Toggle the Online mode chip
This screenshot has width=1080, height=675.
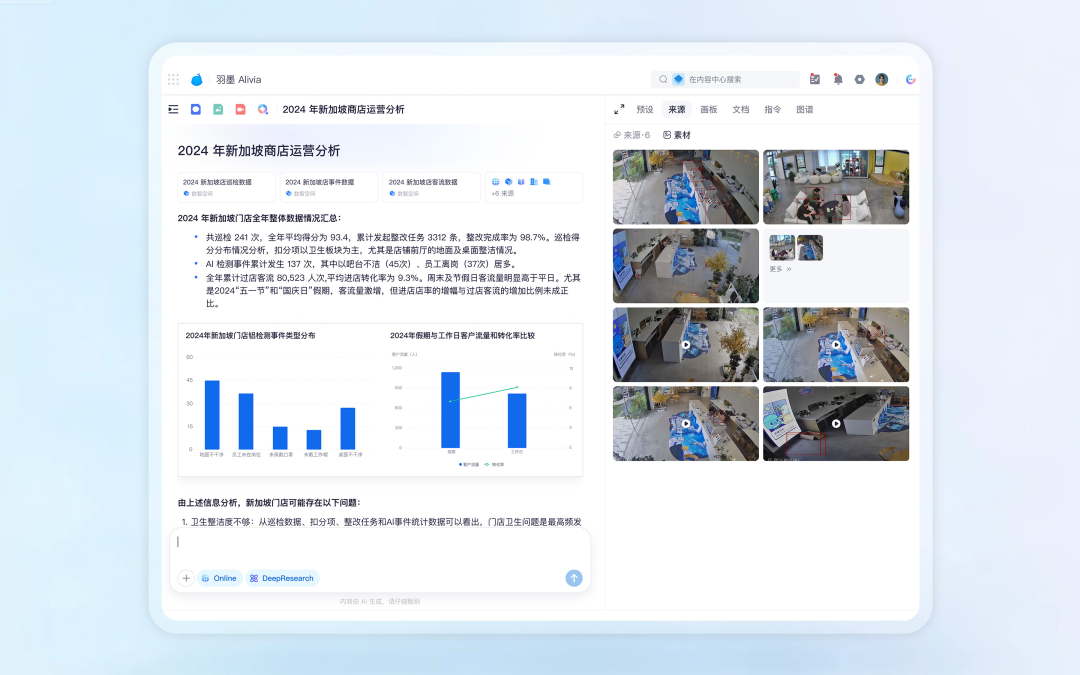[x=219, y=578]
